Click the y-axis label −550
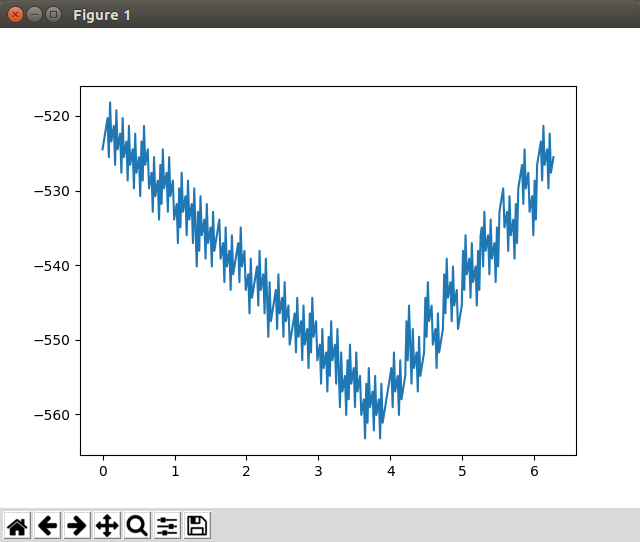The width and height of the screenshot is (640, 542). coord(52,340)
